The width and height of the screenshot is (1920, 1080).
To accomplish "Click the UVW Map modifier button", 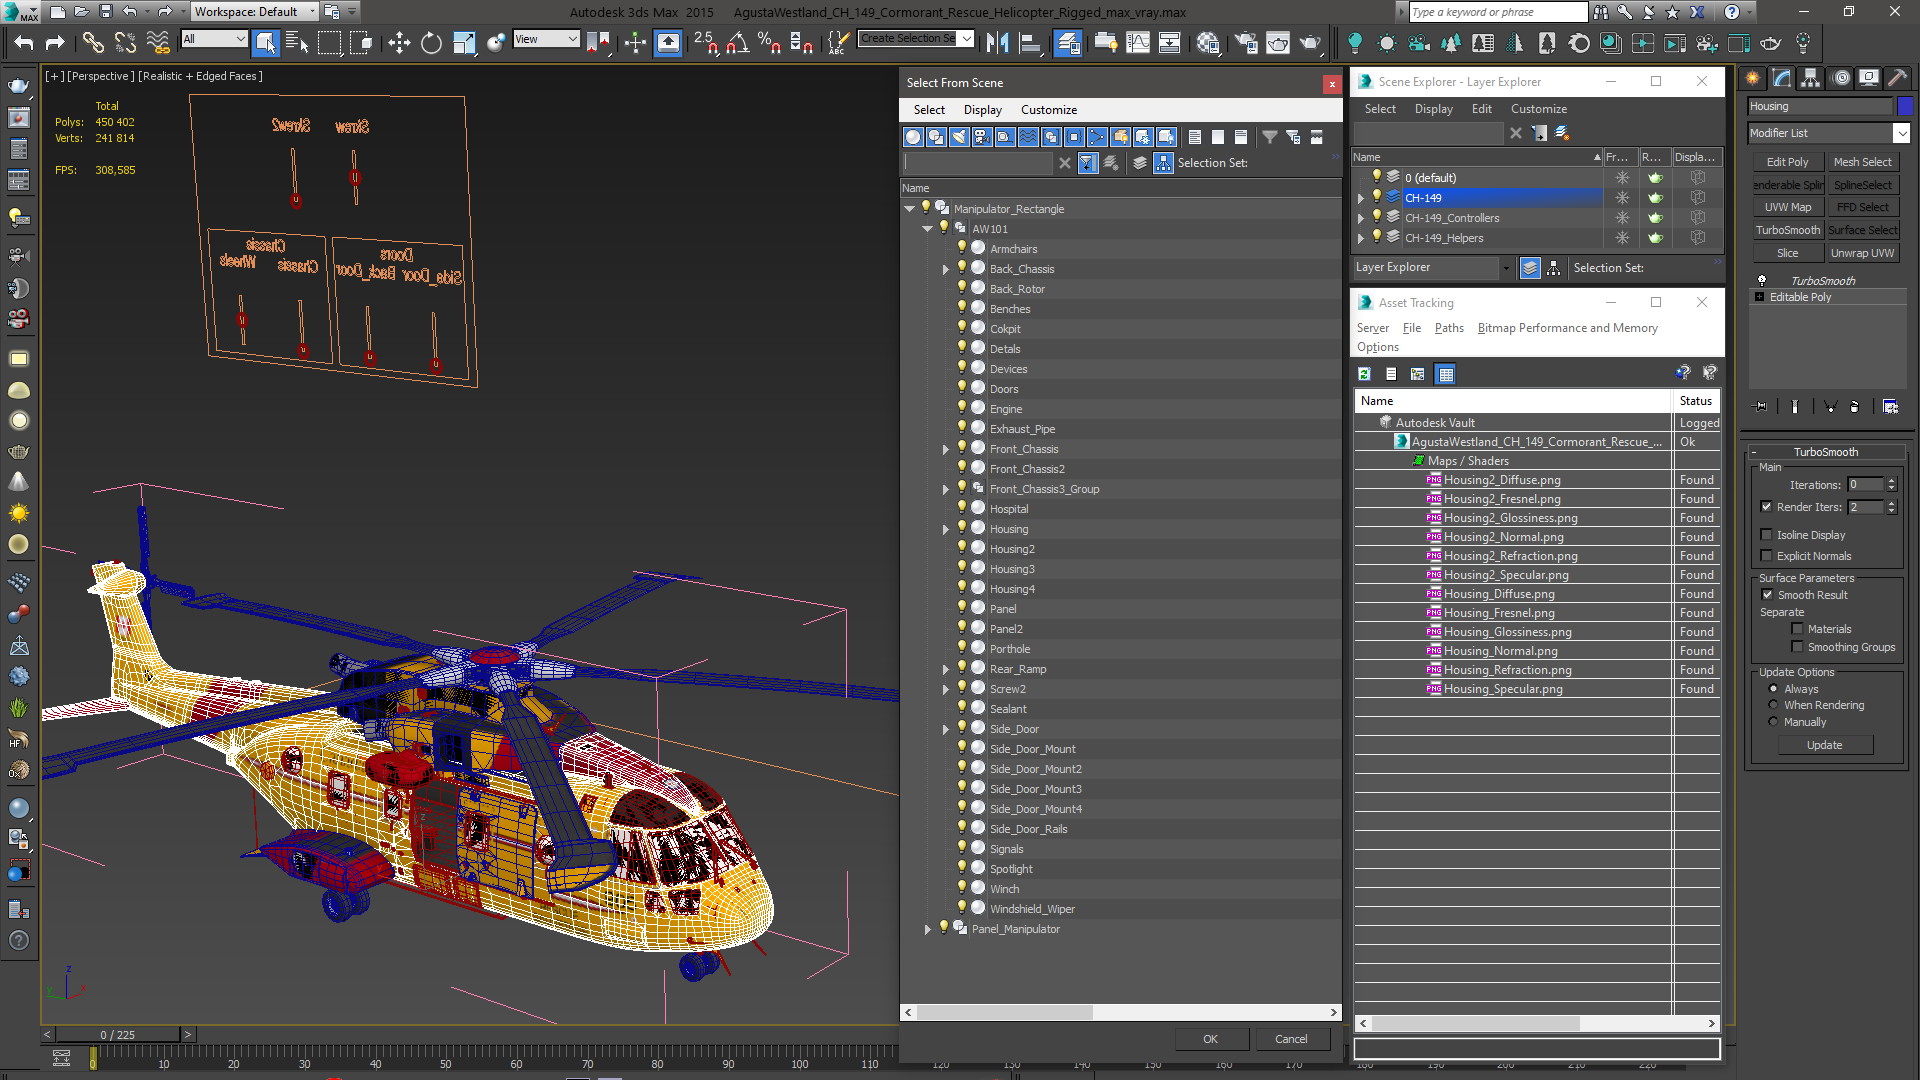I will (1787, 207).
